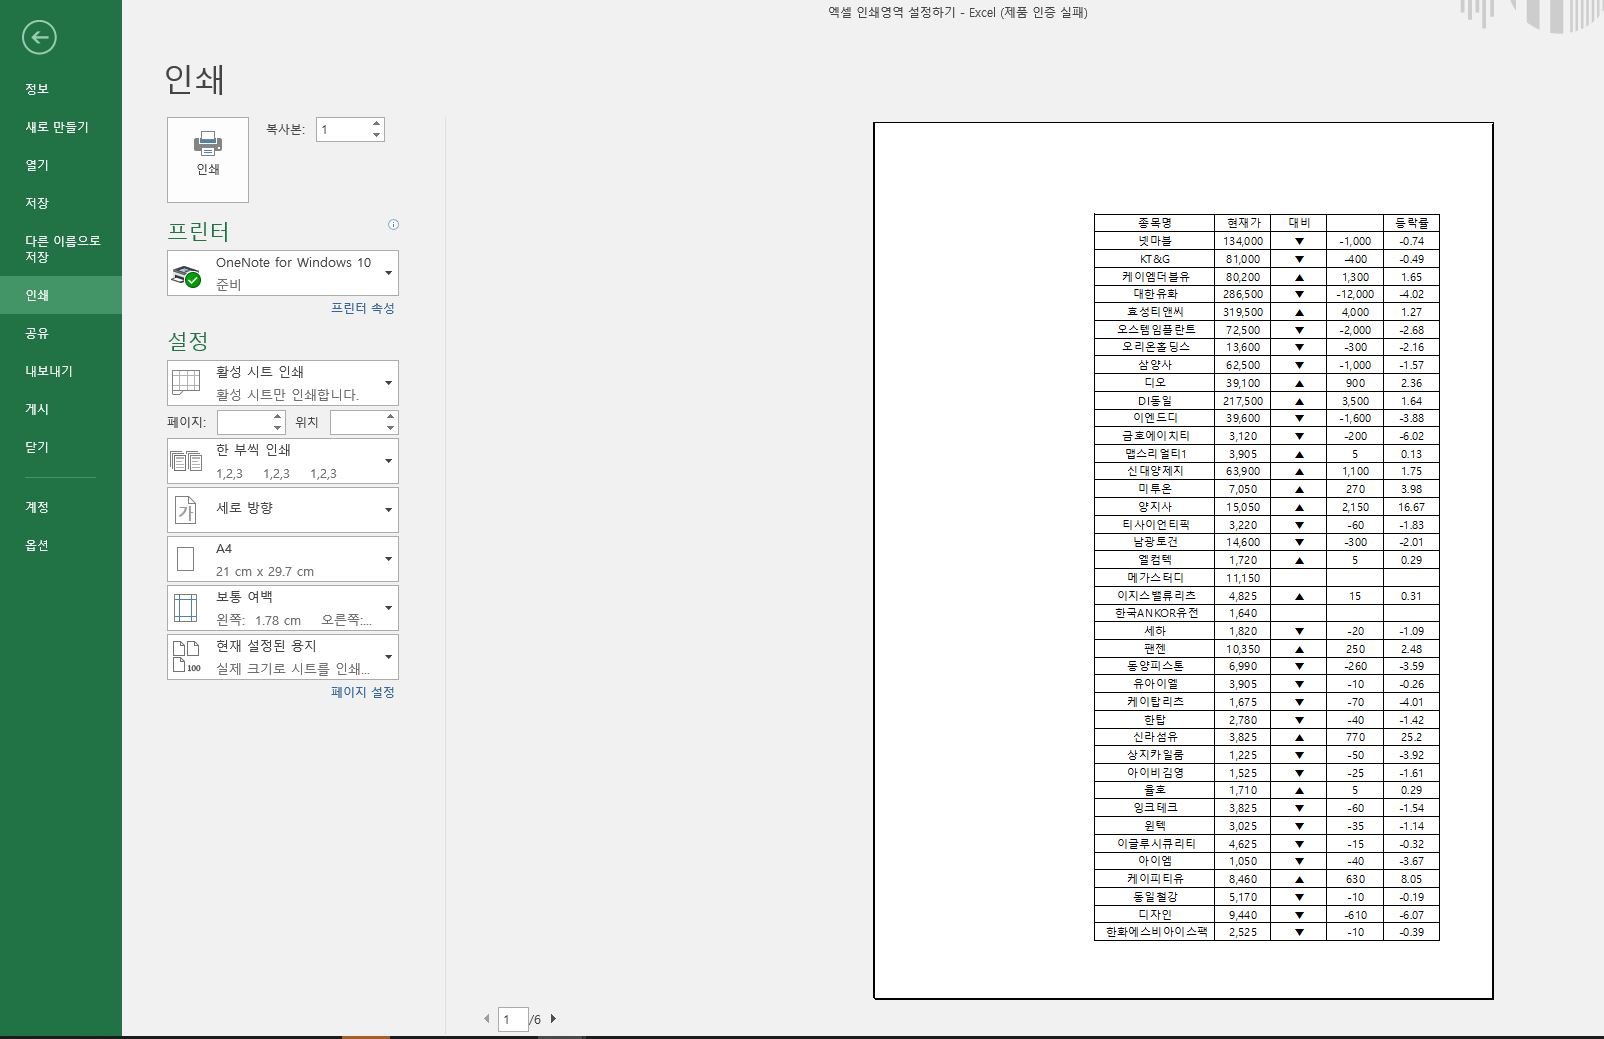Viewport: 1604px width, 1039px height.
Task: Click the 286,500 price cell in the preview
Action: tap(1243, 294)
